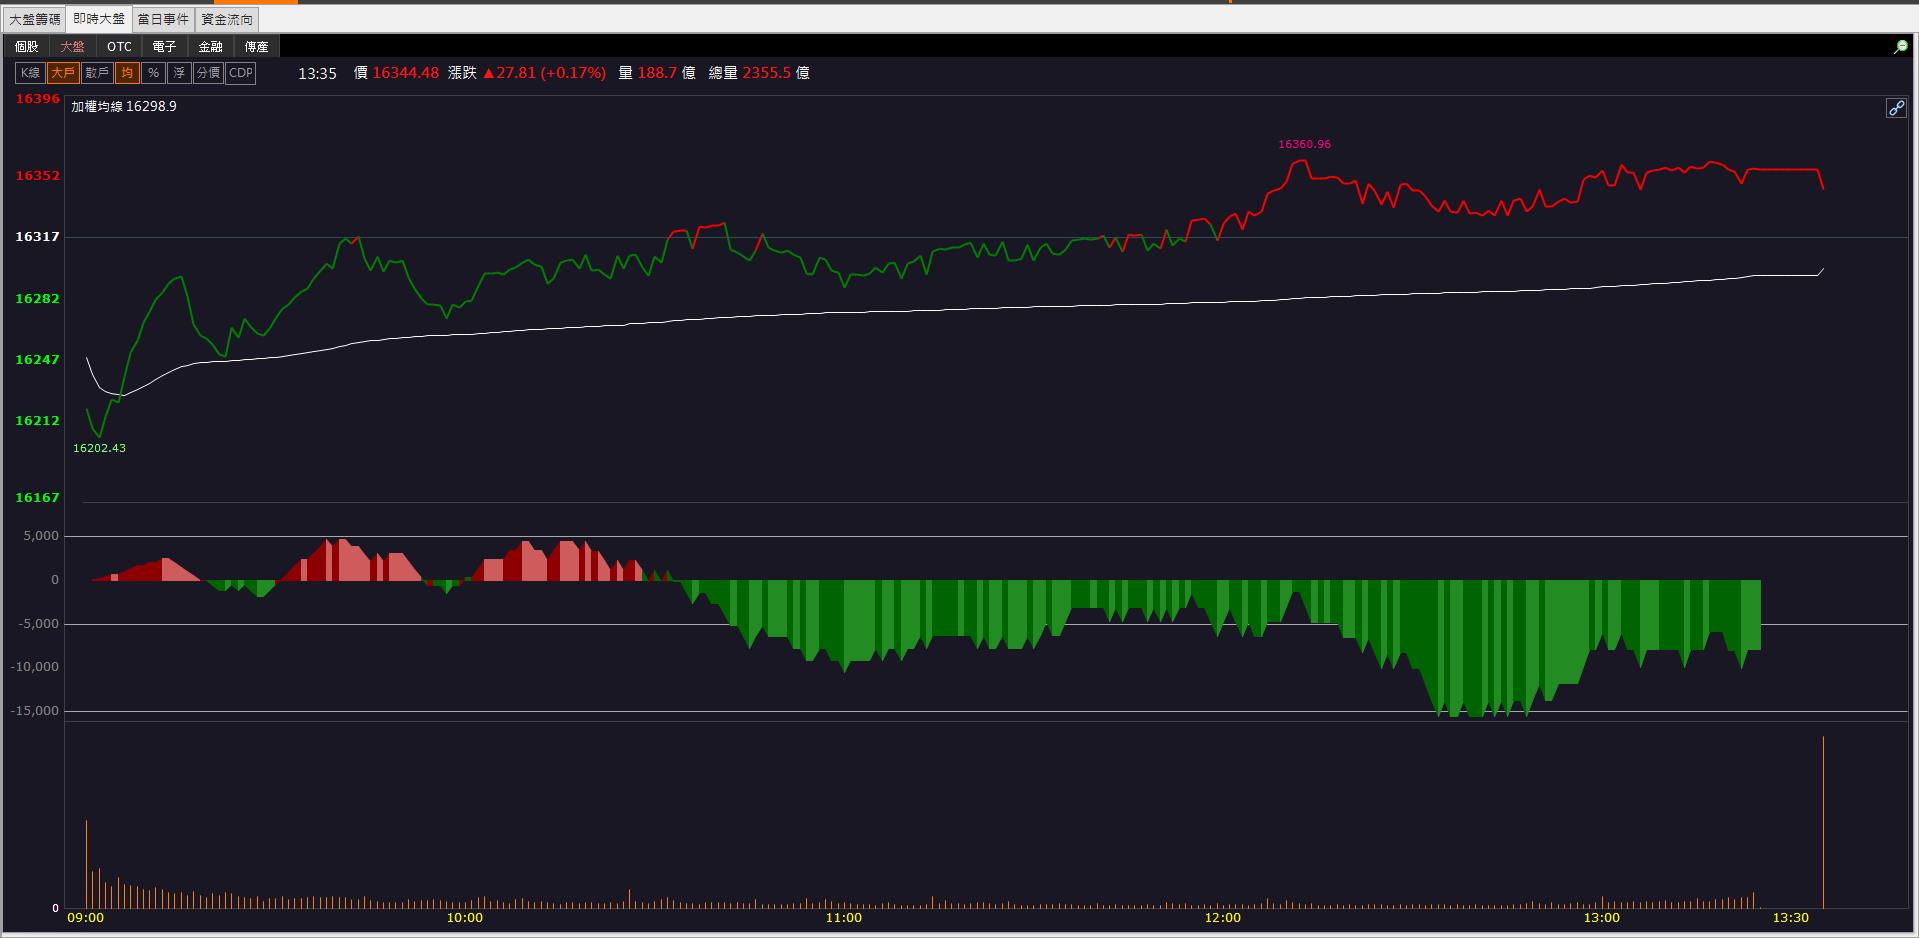Image resolution: width=1919 pixels, height=938 pixels.
Task: Switch to the OTC market sub-tab
Action: coord(119,47)
